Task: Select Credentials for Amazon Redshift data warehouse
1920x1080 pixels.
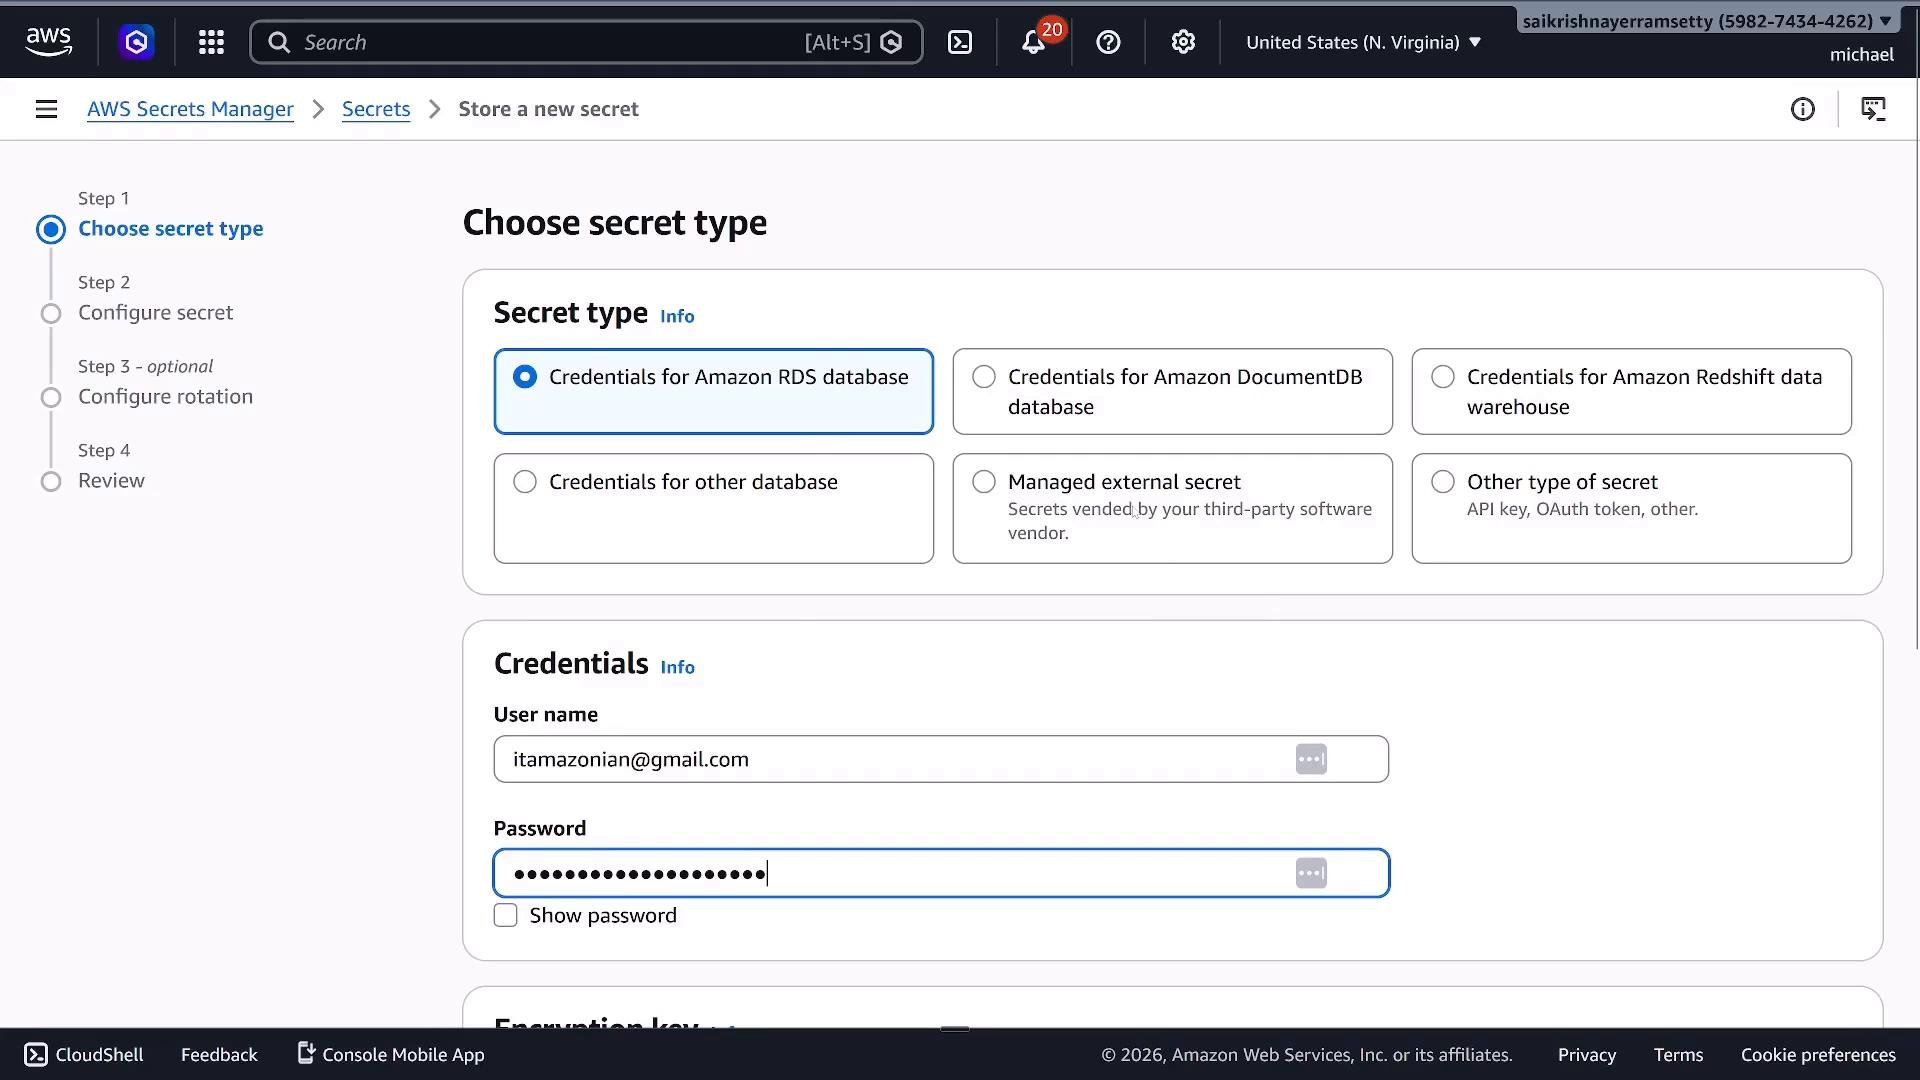Action: coord(1631,391)
